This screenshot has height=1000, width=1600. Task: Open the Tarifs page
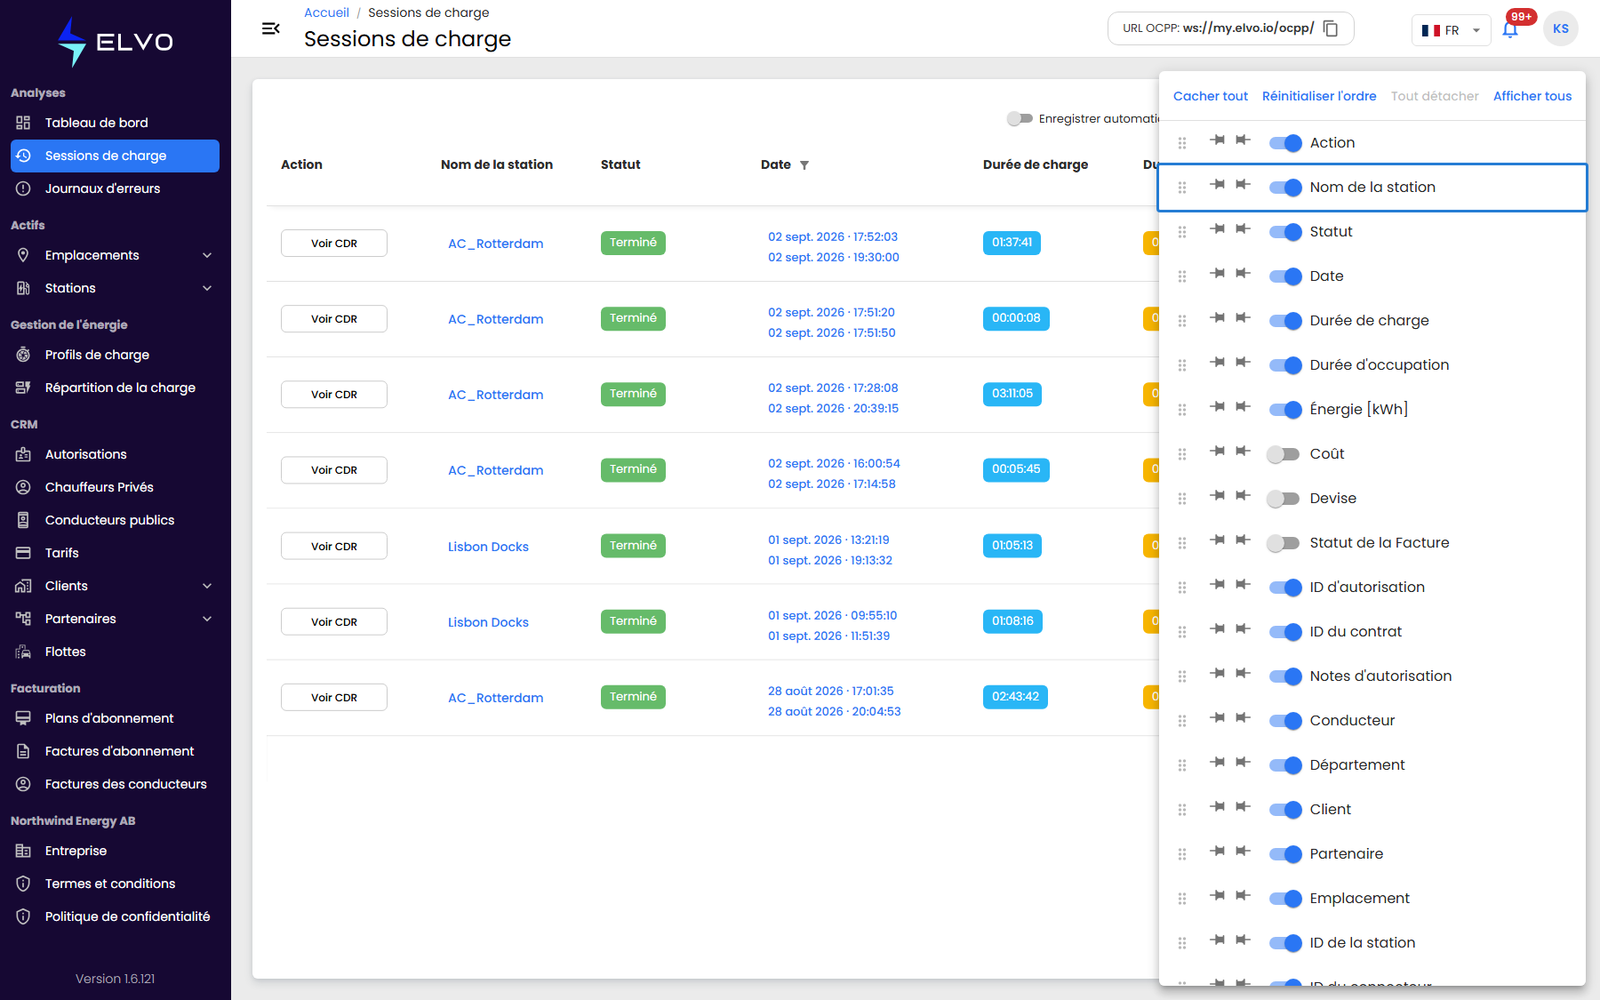115,553
